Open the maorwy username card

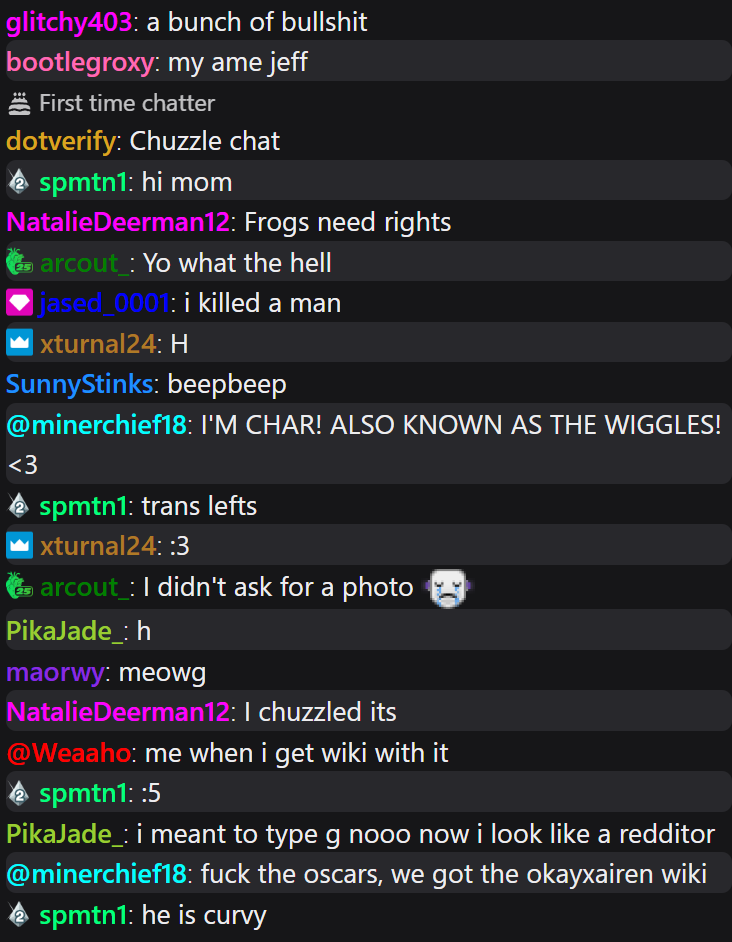coord(55,672)
